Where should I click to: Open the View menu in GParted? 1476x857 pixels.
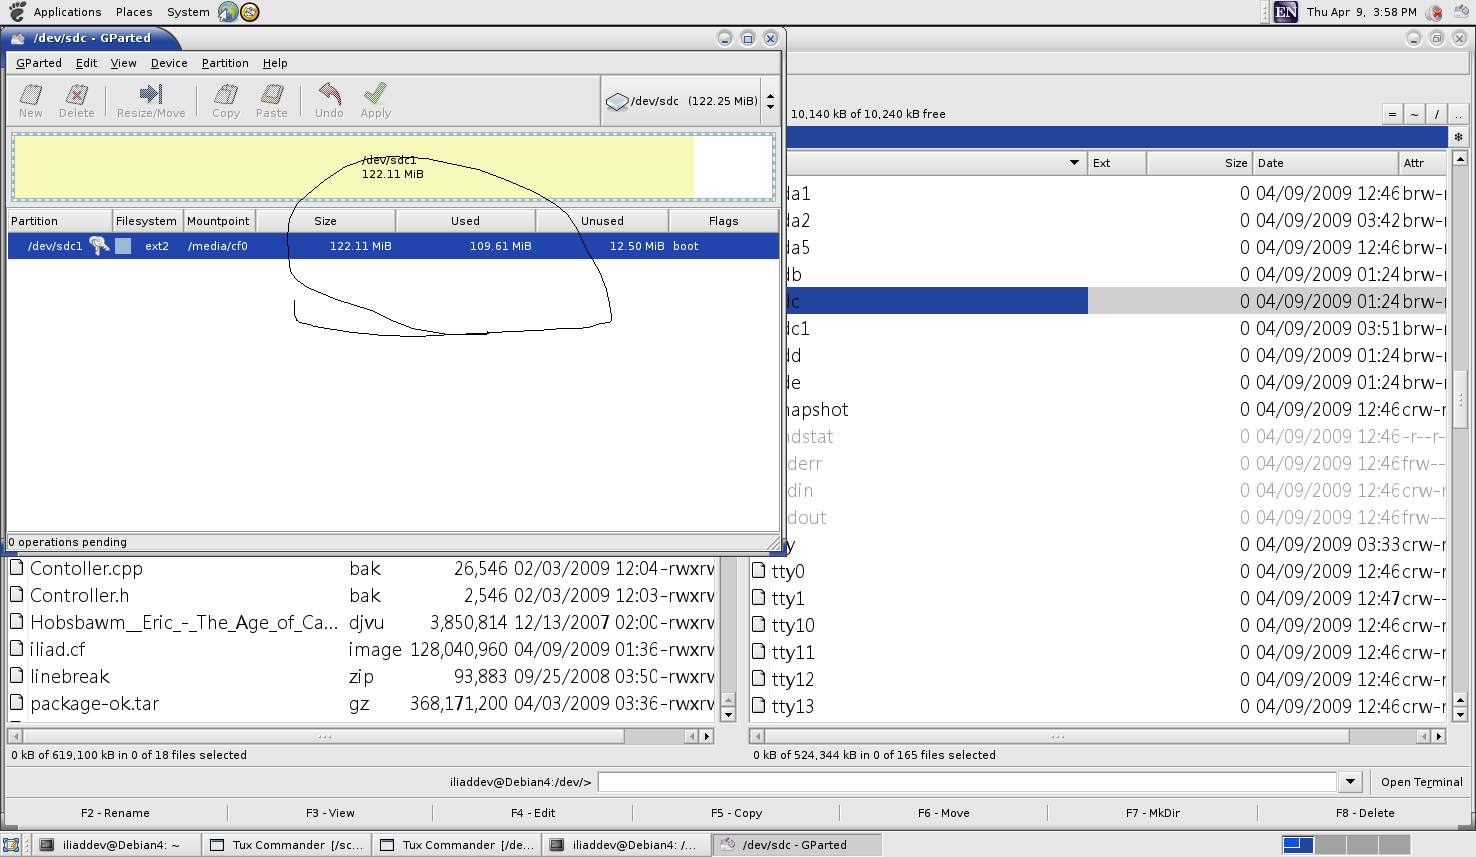coord(124,63)
